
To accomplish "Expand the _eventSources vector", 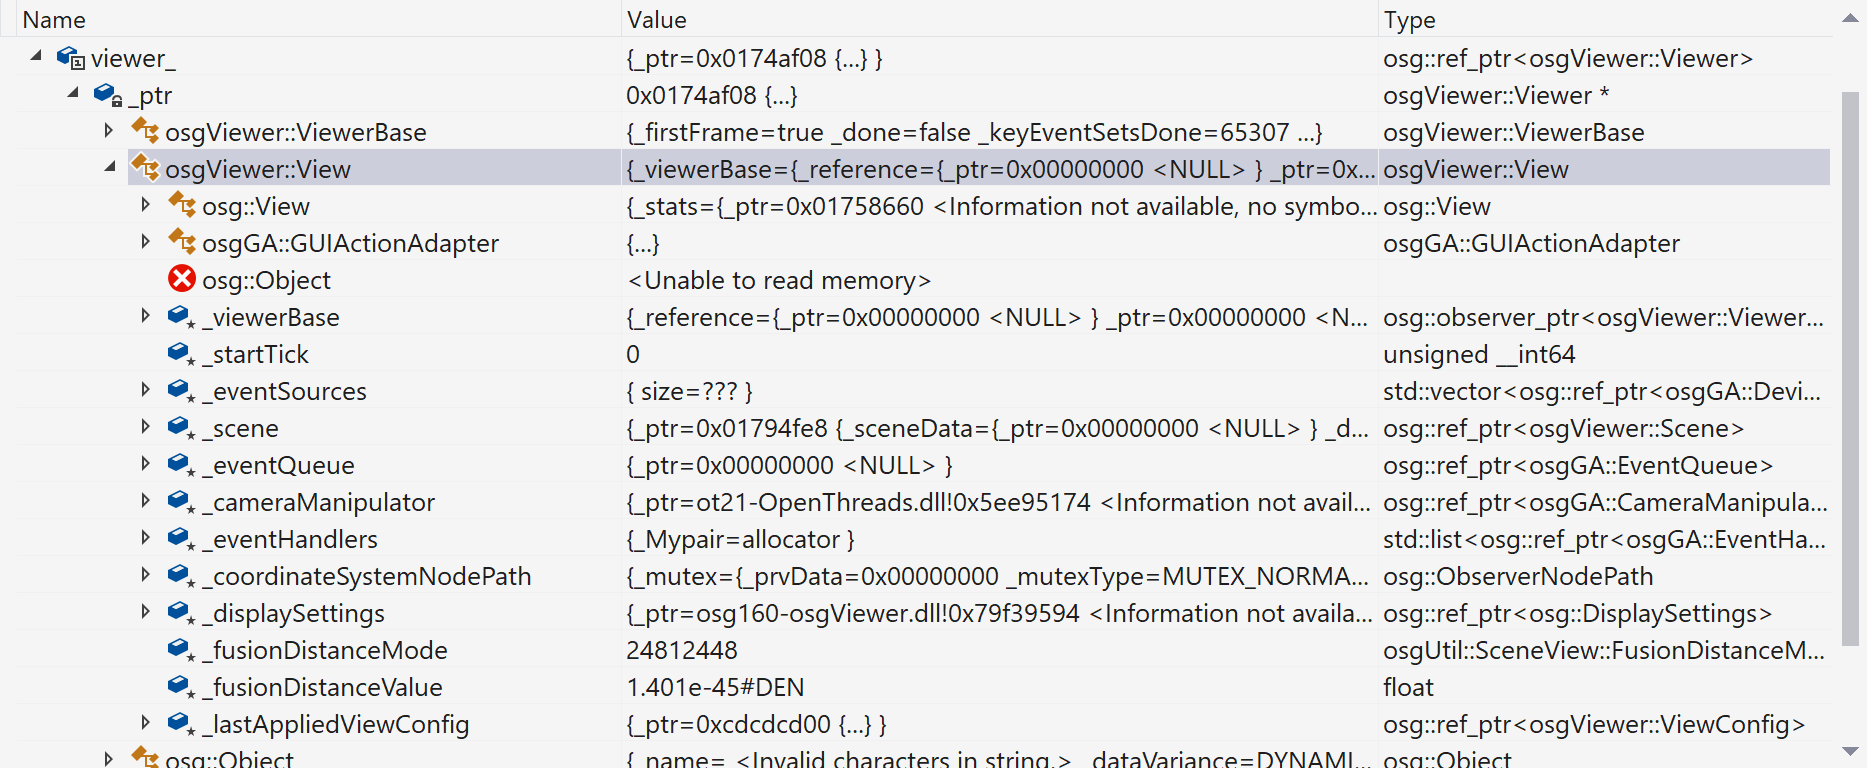I will [x=146, y=390].
